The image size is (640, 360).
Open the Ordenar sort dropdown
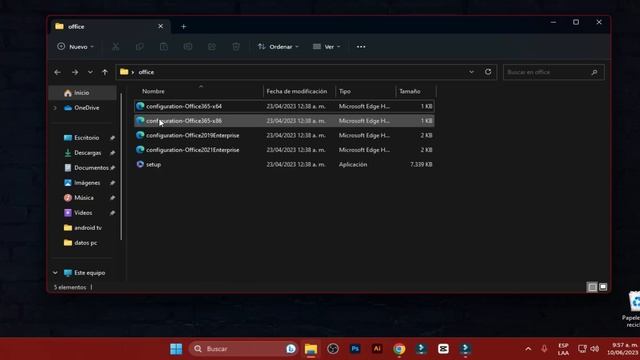pos(278,47)
